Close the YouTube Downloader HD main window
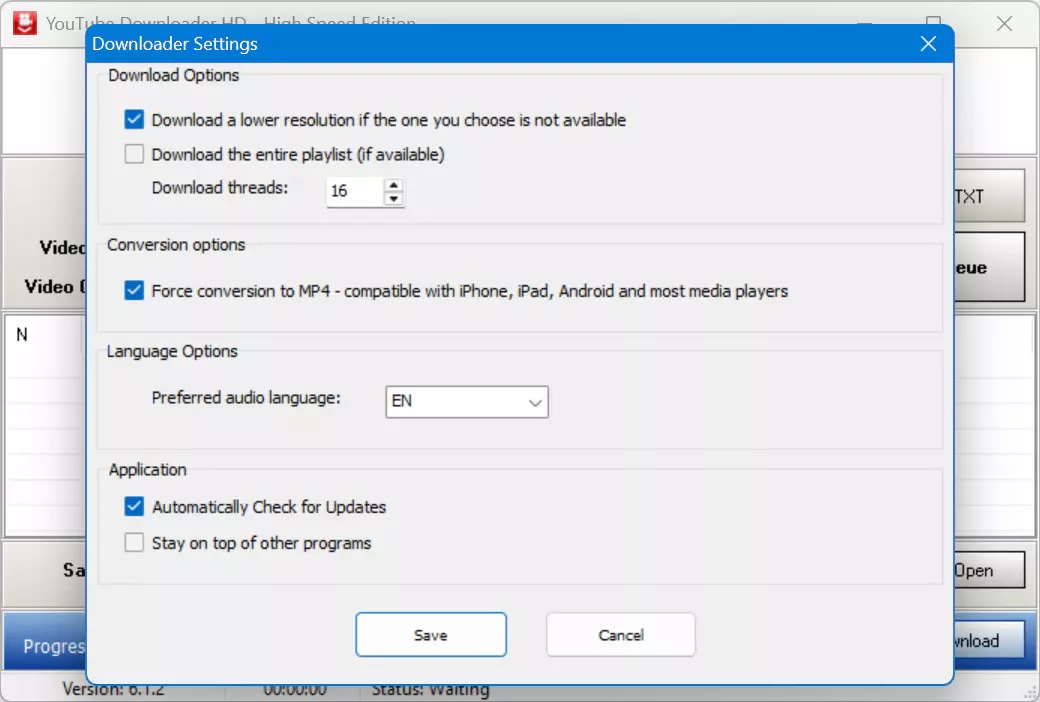The width and height of the screenshot is (1040, 702). click(1004, 24)
